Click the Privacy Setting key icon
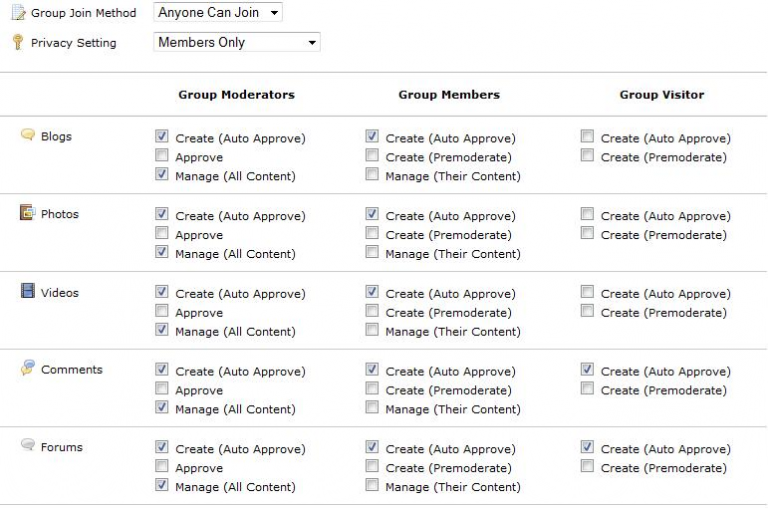The height and width of the screenshot is (509, 768). coord(18,42)
